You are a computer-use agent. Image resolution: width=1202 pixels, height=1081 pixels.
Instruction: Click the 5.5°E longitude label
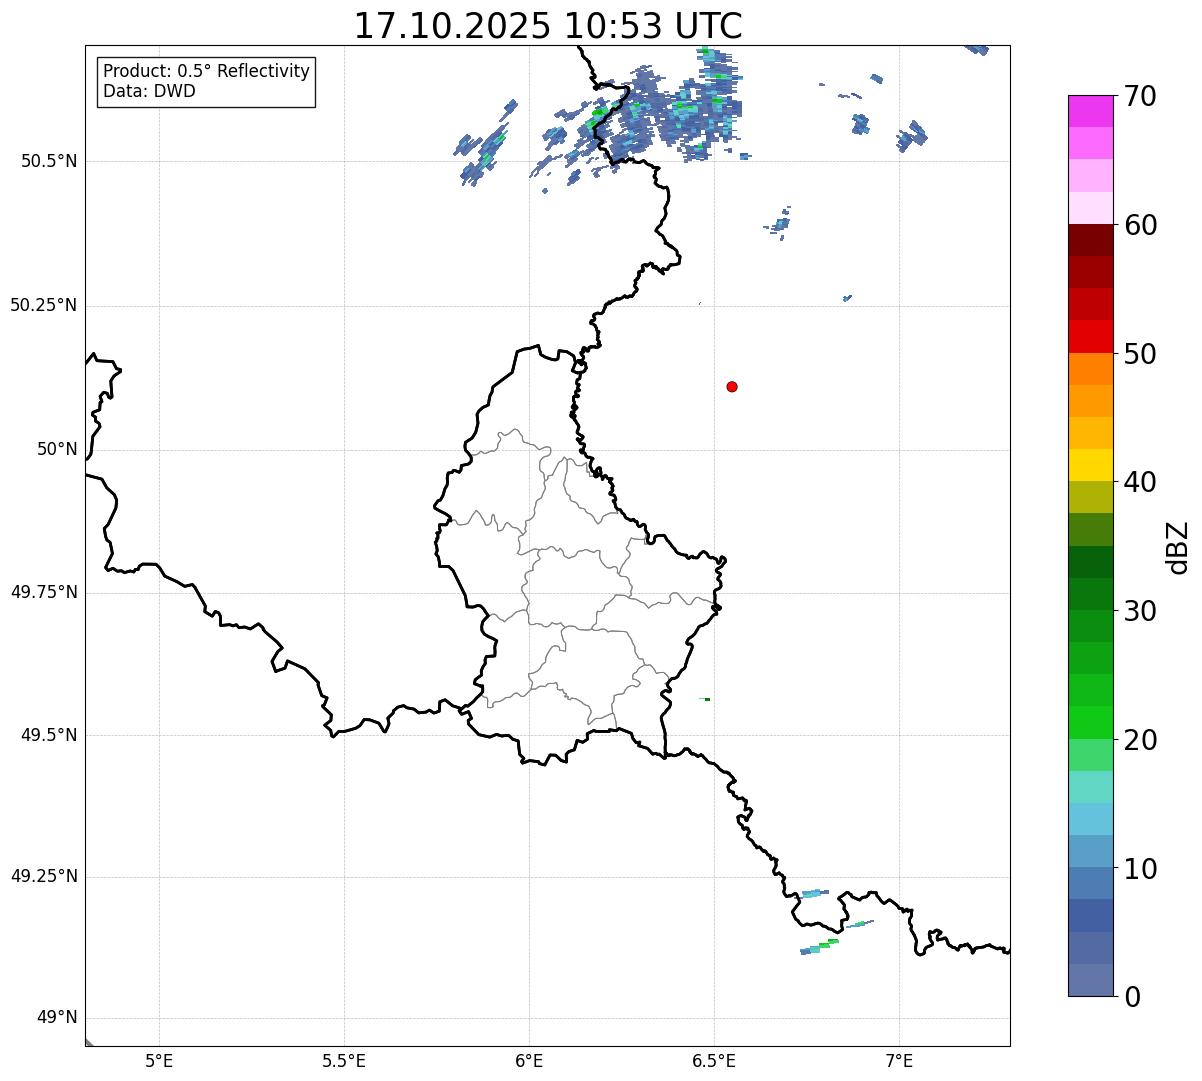pos(344,1060)
